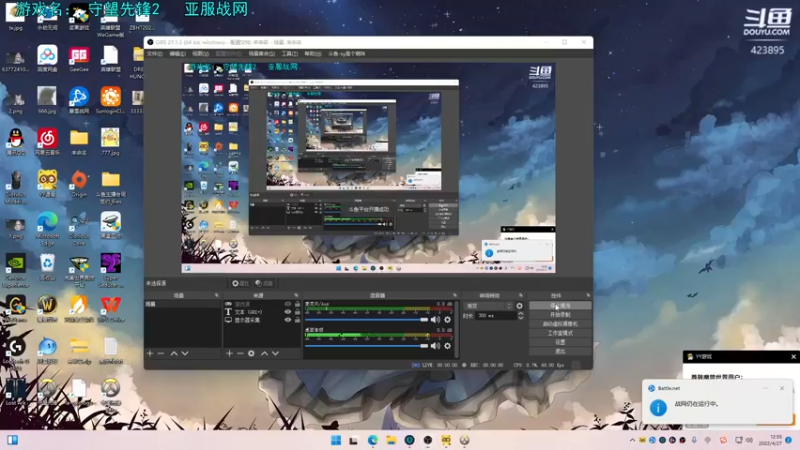
Task: Toggle visibility of 显示器采集 source
Action: point(288,320)
